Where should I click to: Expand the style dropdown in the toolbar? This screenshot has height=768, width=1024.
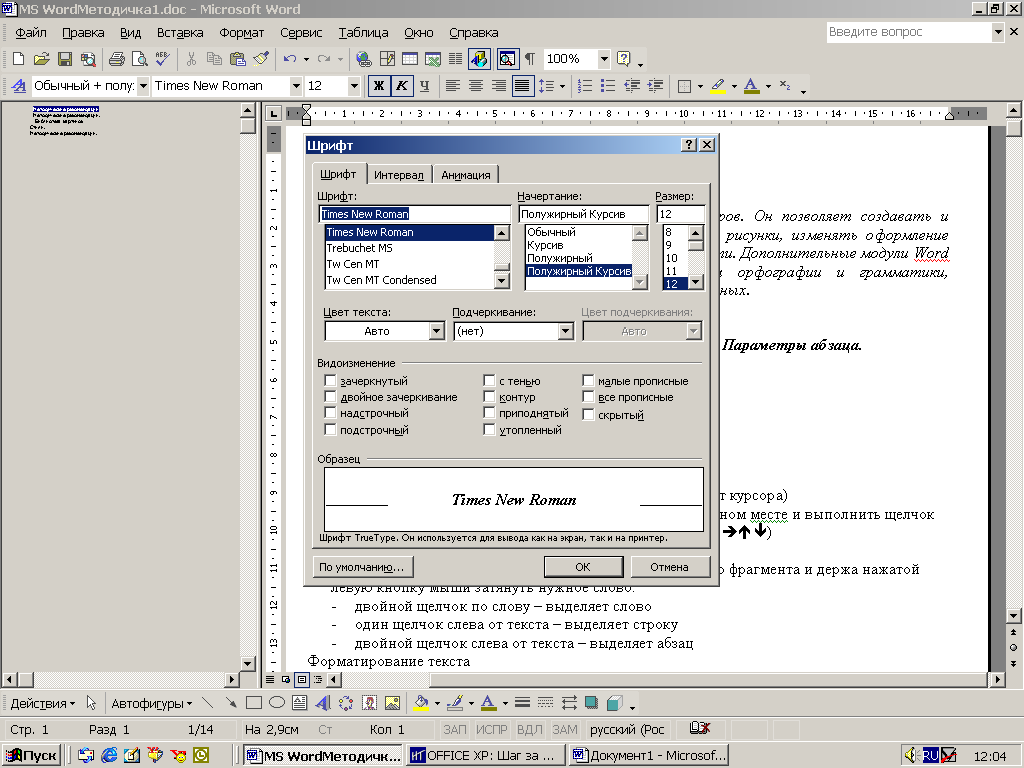143,86
